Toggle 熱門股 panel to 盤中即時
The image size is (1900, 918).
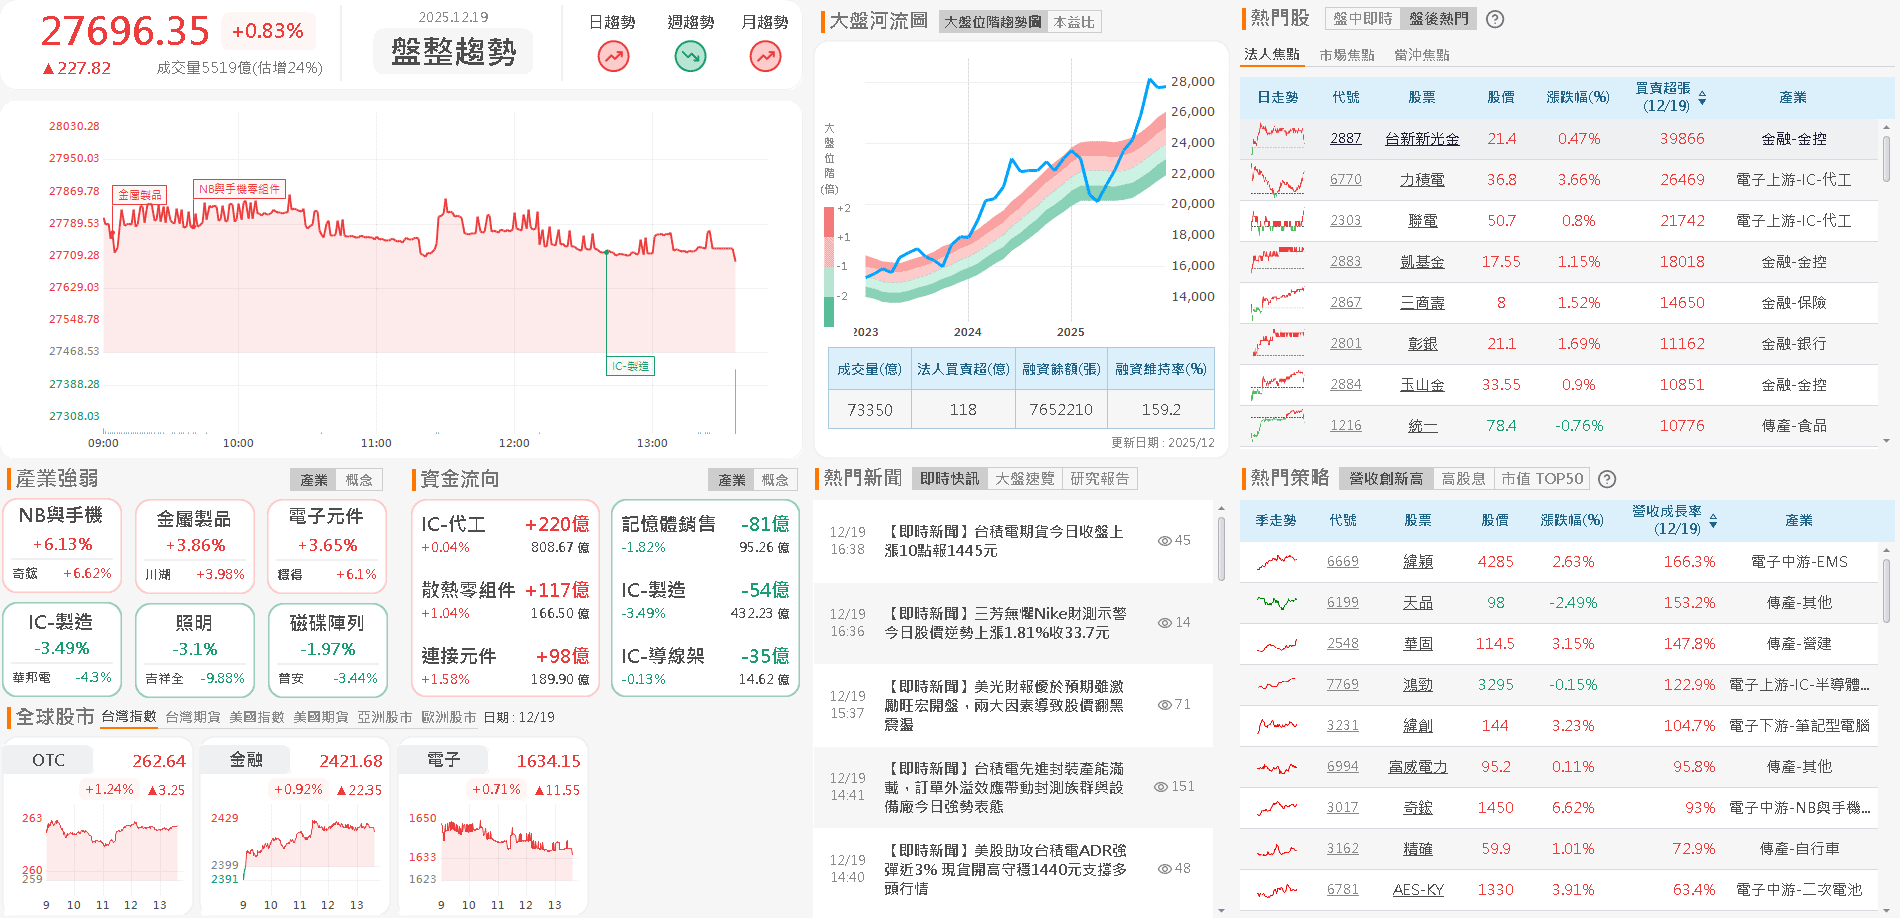[x=1362, y=18]
